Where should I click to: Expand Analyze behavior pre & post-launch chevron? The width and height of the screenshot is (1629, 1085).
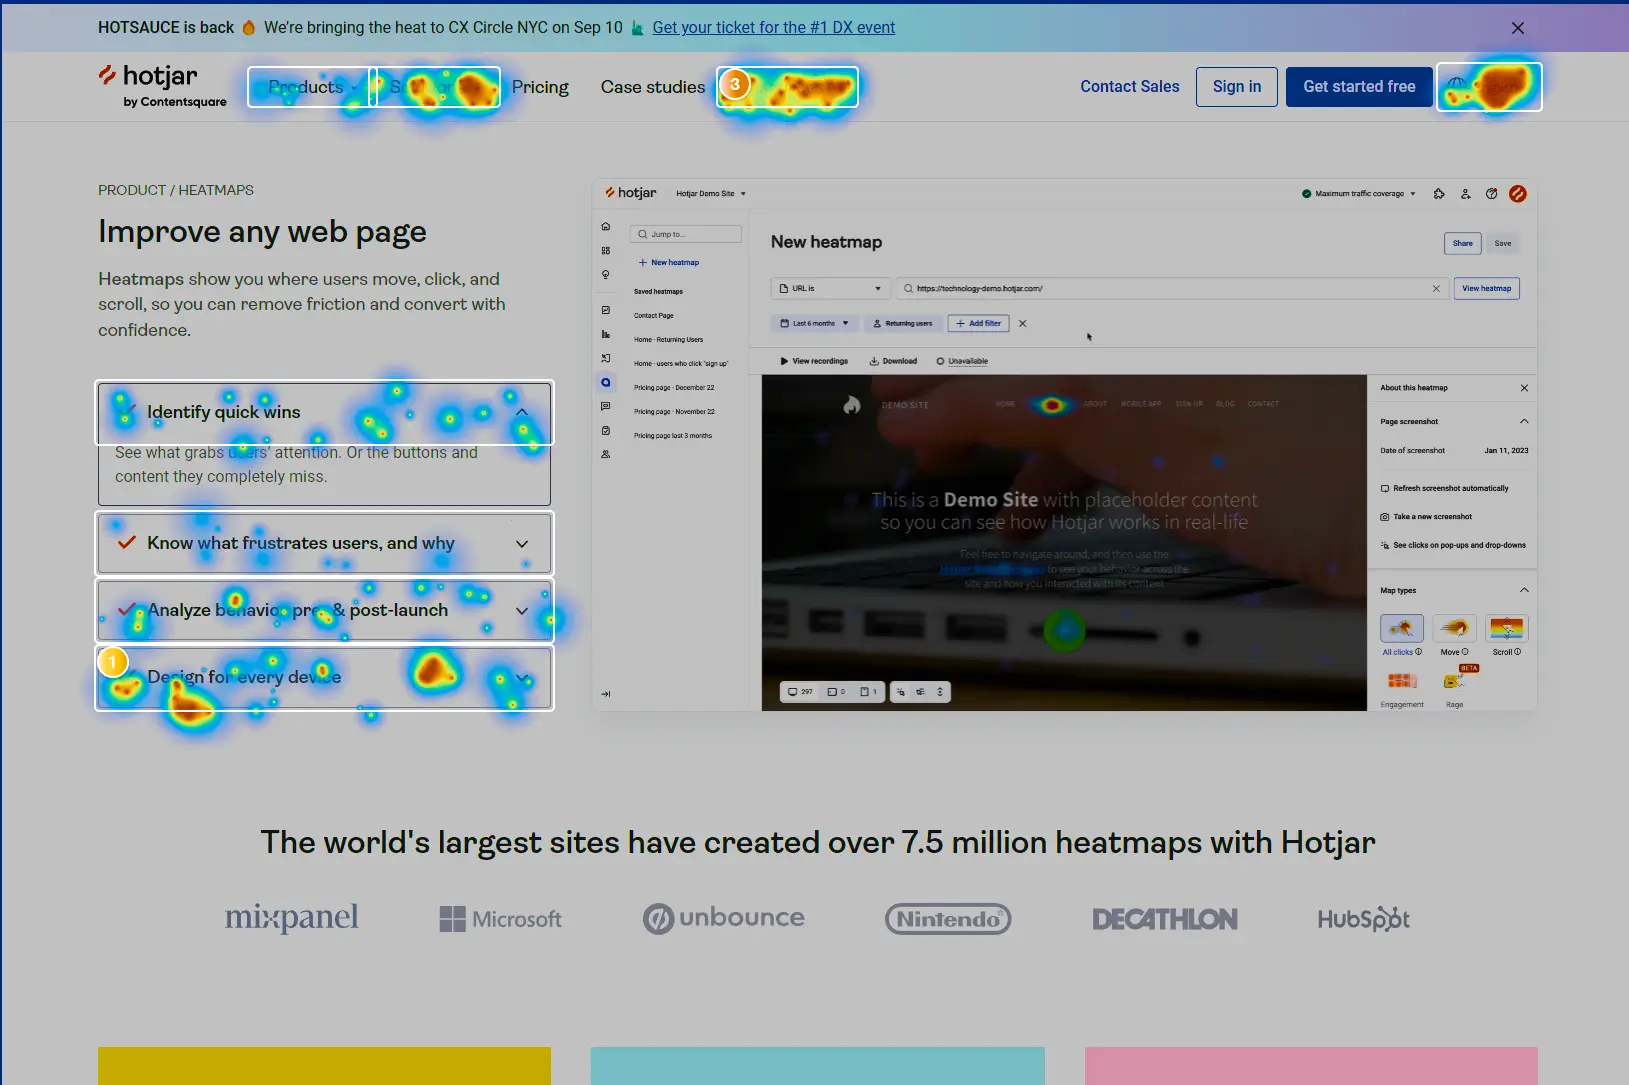click(521, 611)
